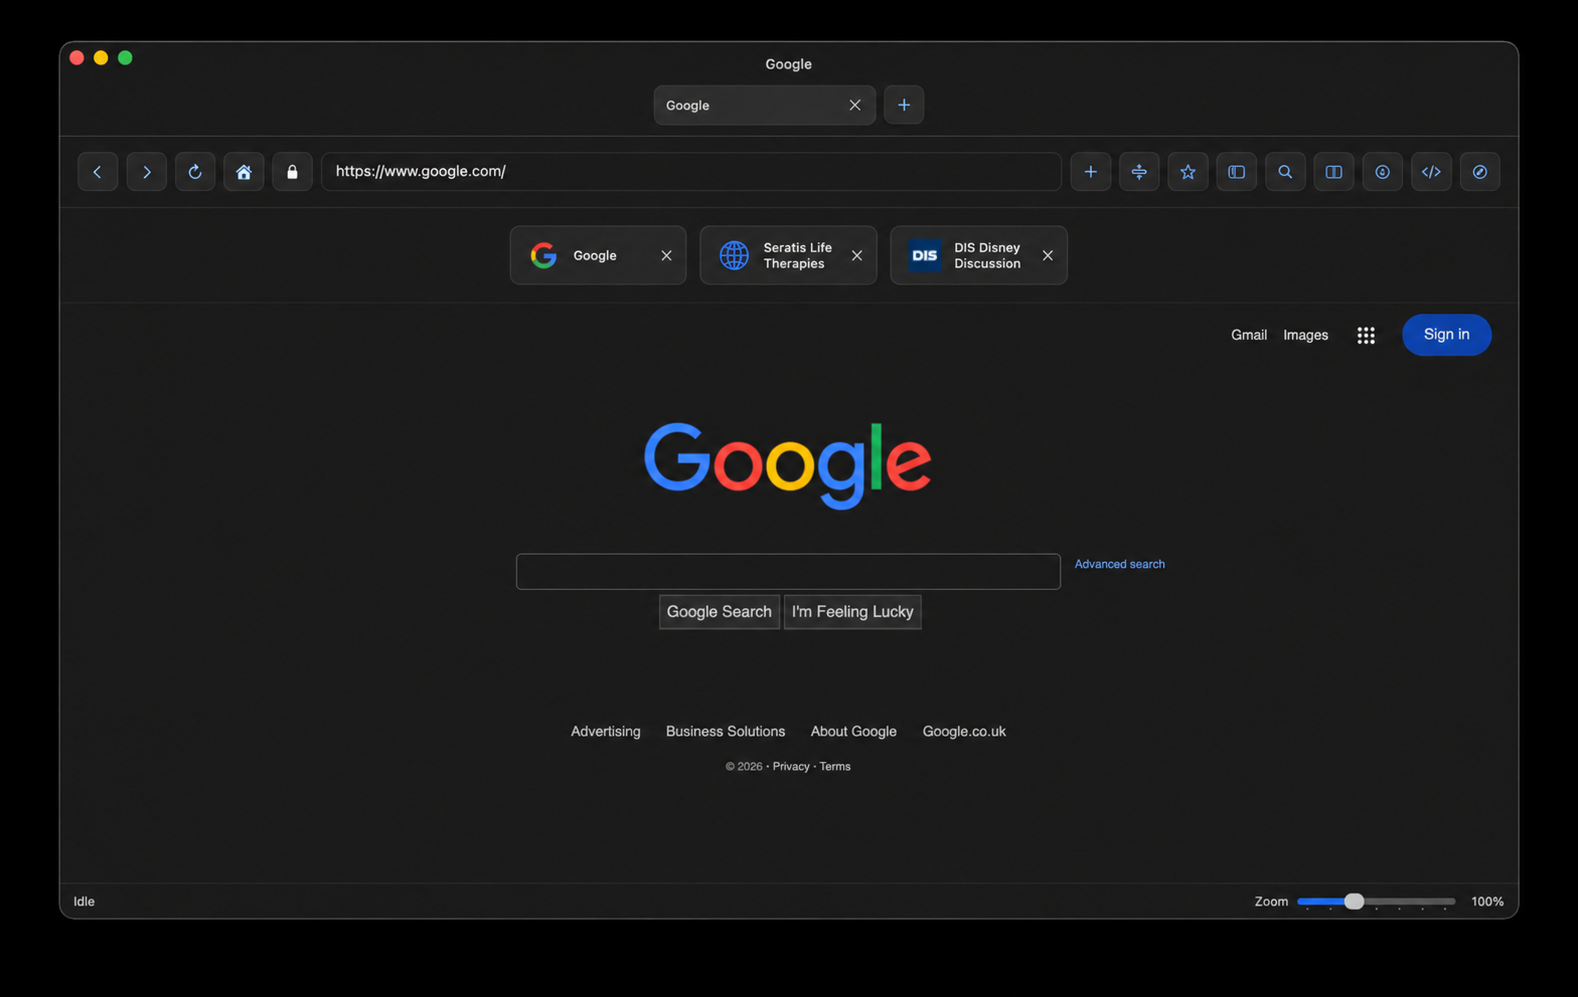Screen dimensions: 1578x997
Task: Open the Google shortcut card
Action: click(x=598, y=255)
